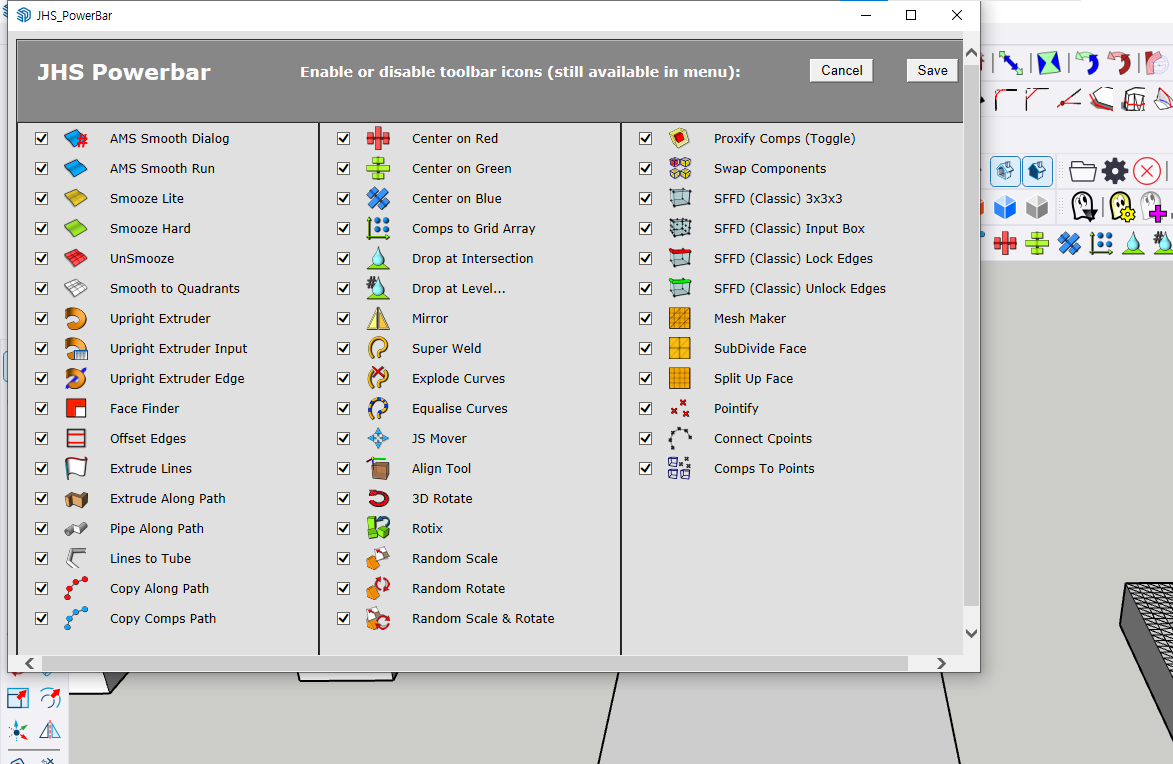Click the "SFFD (Classic) Unlock Edges" label
Screen dimensions: 1173x764
800,288
